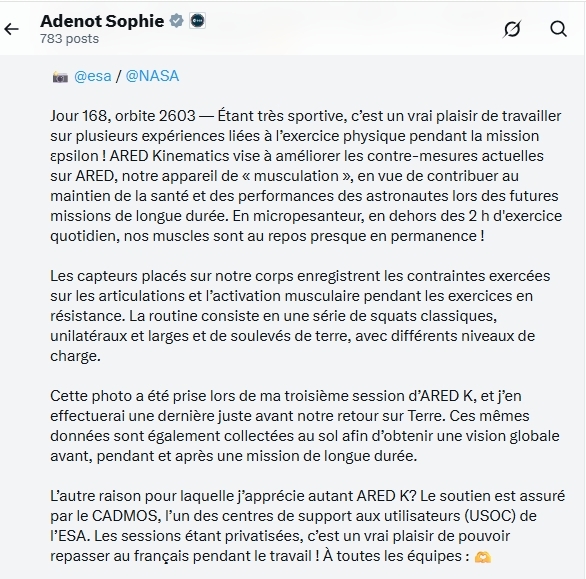This screenshot has width=586, height=579.
Task: Click the paragraph starting L'autre raison
Action: [x=308, y=526]
